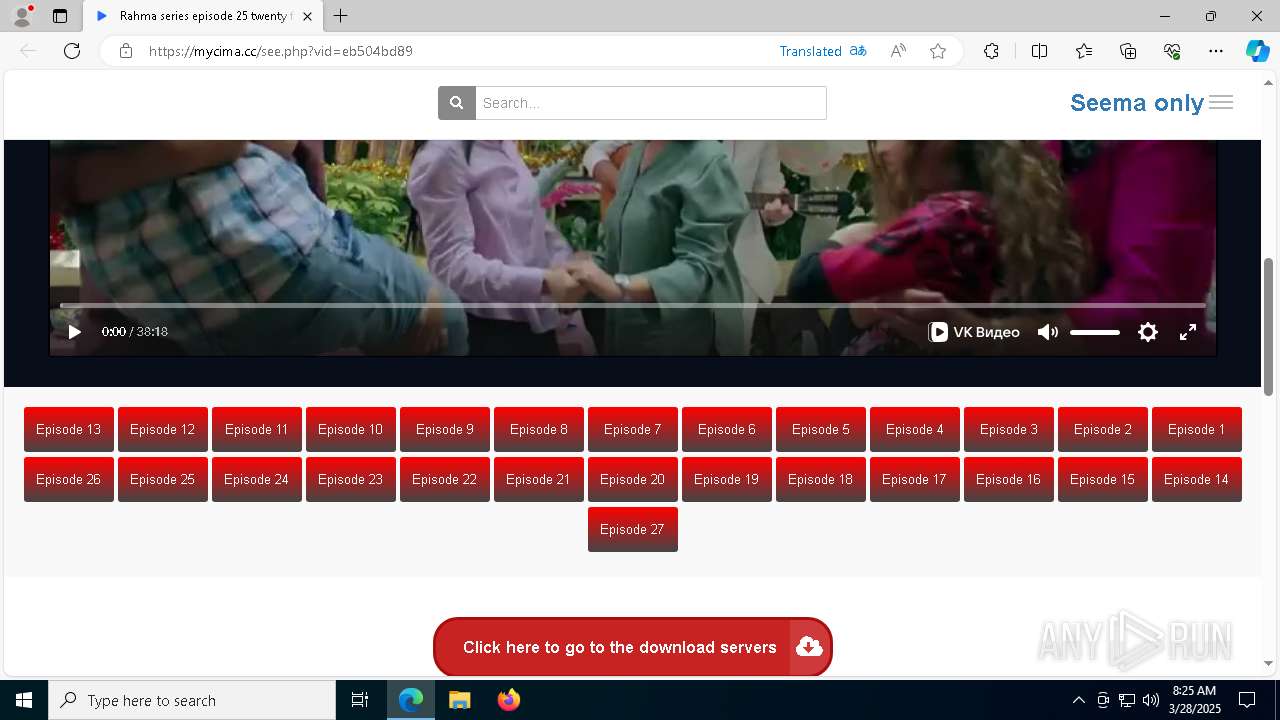Open the Translated page options
1280x720 pixels.
(x=823, y=51)
